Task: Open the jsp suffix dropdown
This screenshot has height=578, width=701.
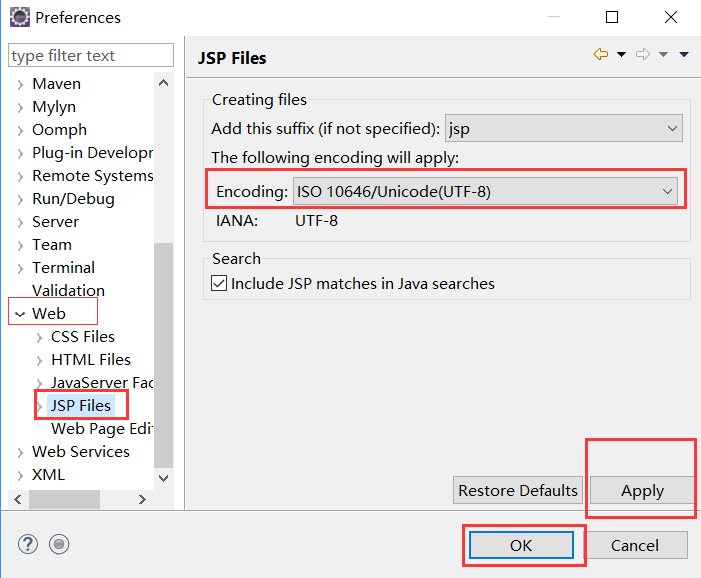Action: 564,129
